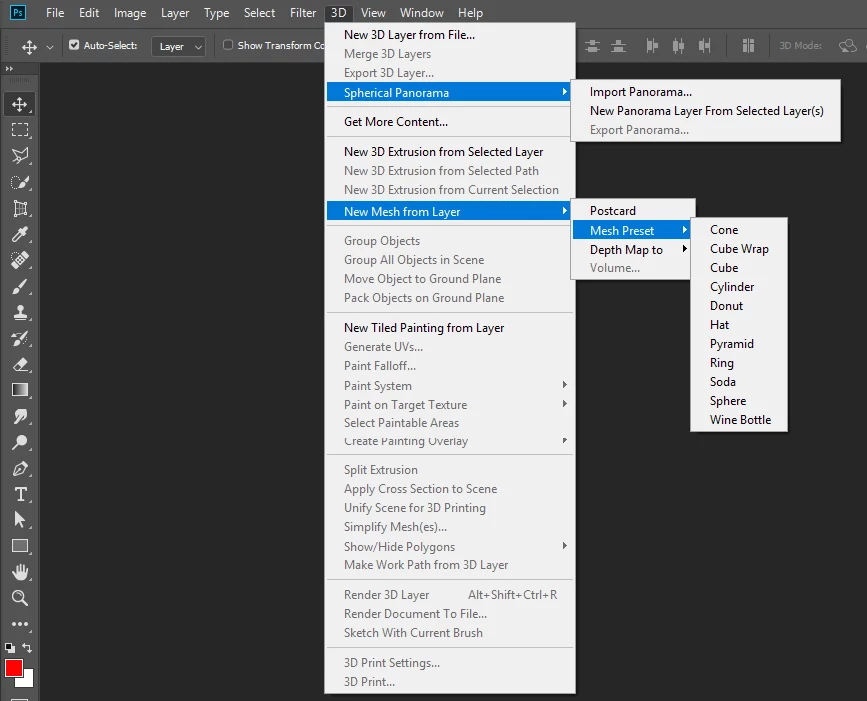Screen dimensions: 867x701
Task: Select the Smudge tool
Action: tap(20, 416)
